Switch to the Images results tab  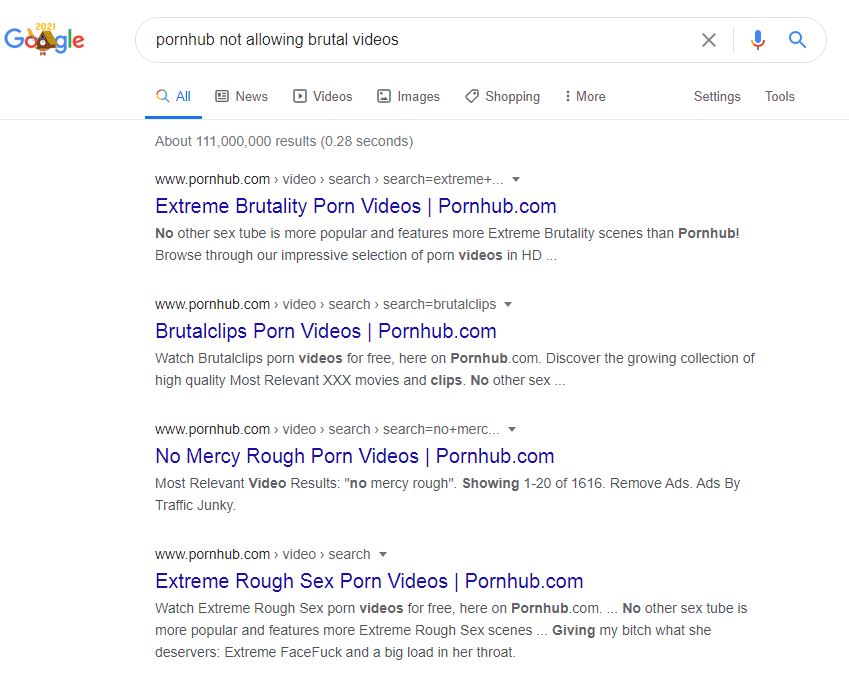408,97
